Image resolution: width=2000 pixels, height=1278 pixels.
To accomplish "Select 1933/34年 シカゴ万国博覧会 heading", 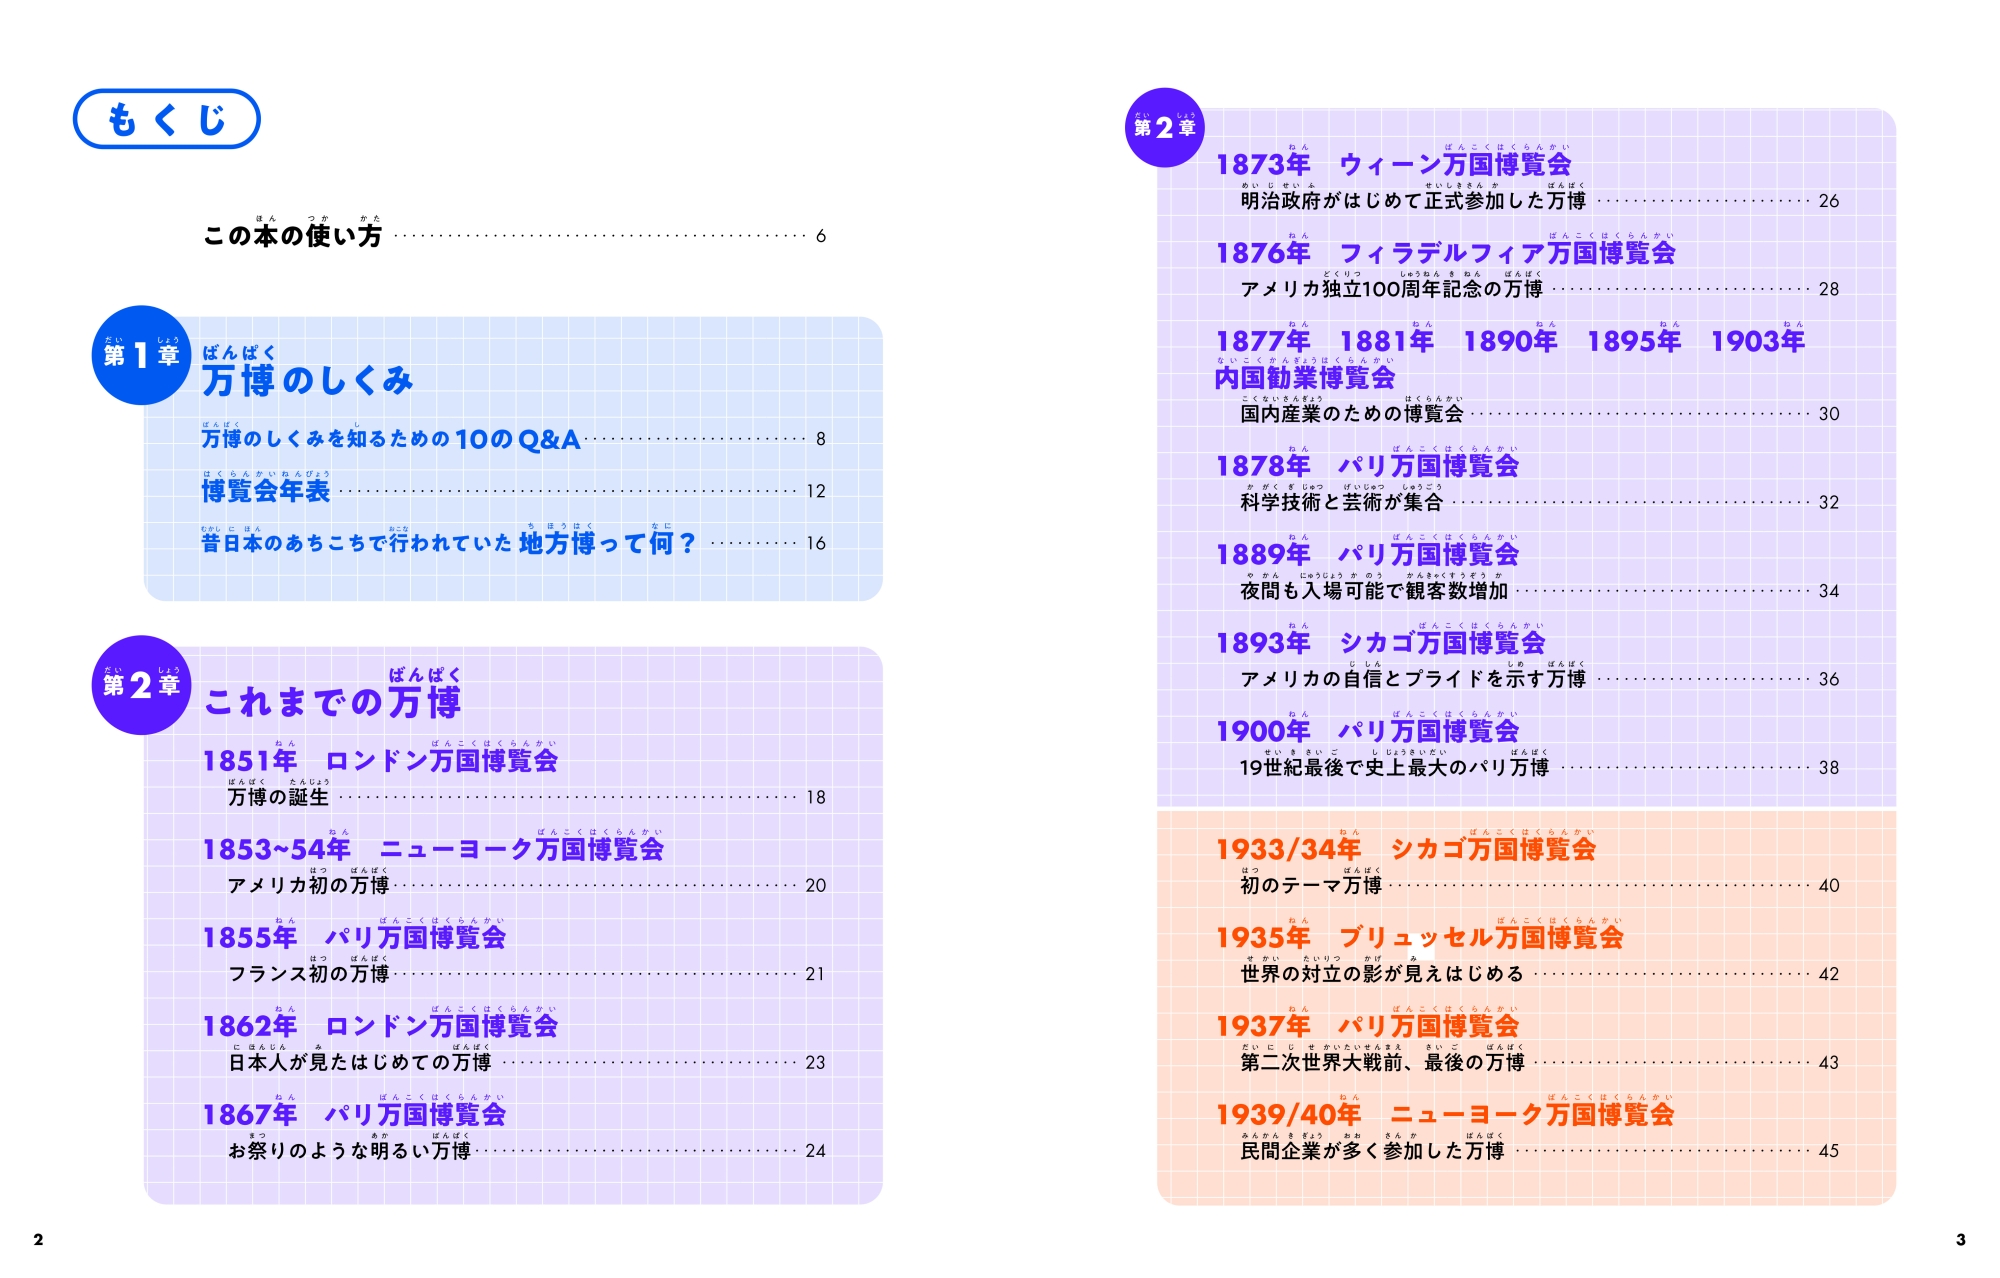I will click(1405, 849).
